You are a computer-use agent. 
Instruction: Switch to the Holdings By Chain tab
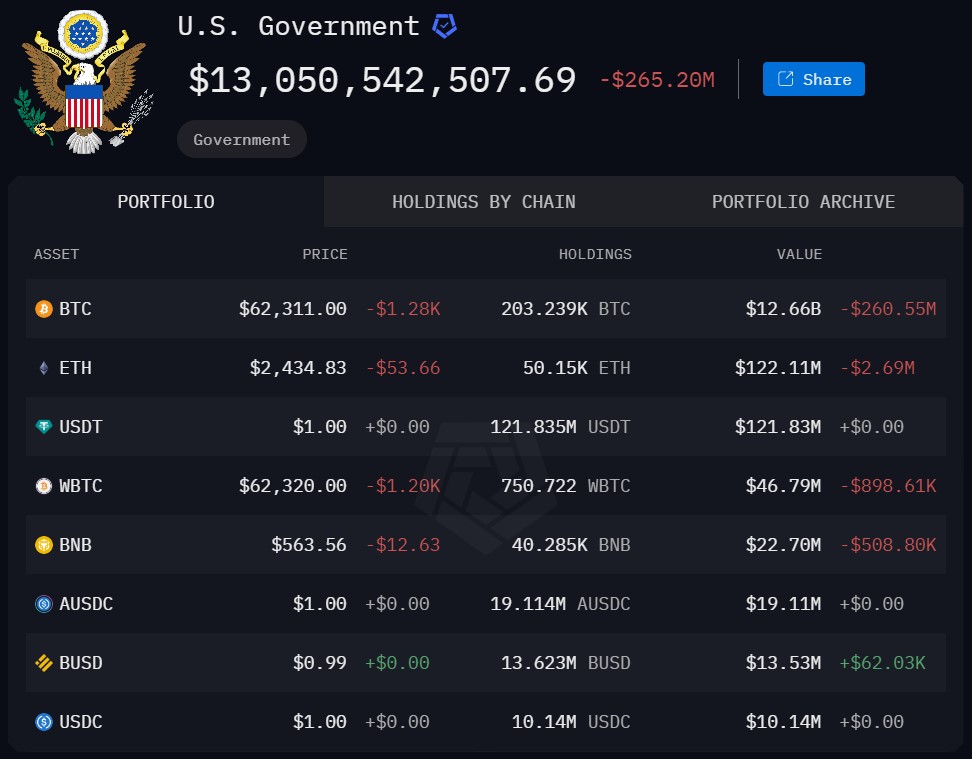click(x=483, y=202)
